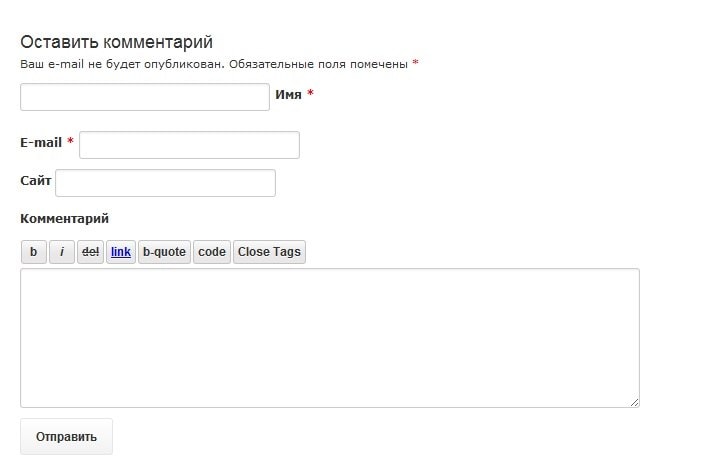
Task: Apply italic with the 'i' button
Action: pyautogui.click(x=62, y=252)
